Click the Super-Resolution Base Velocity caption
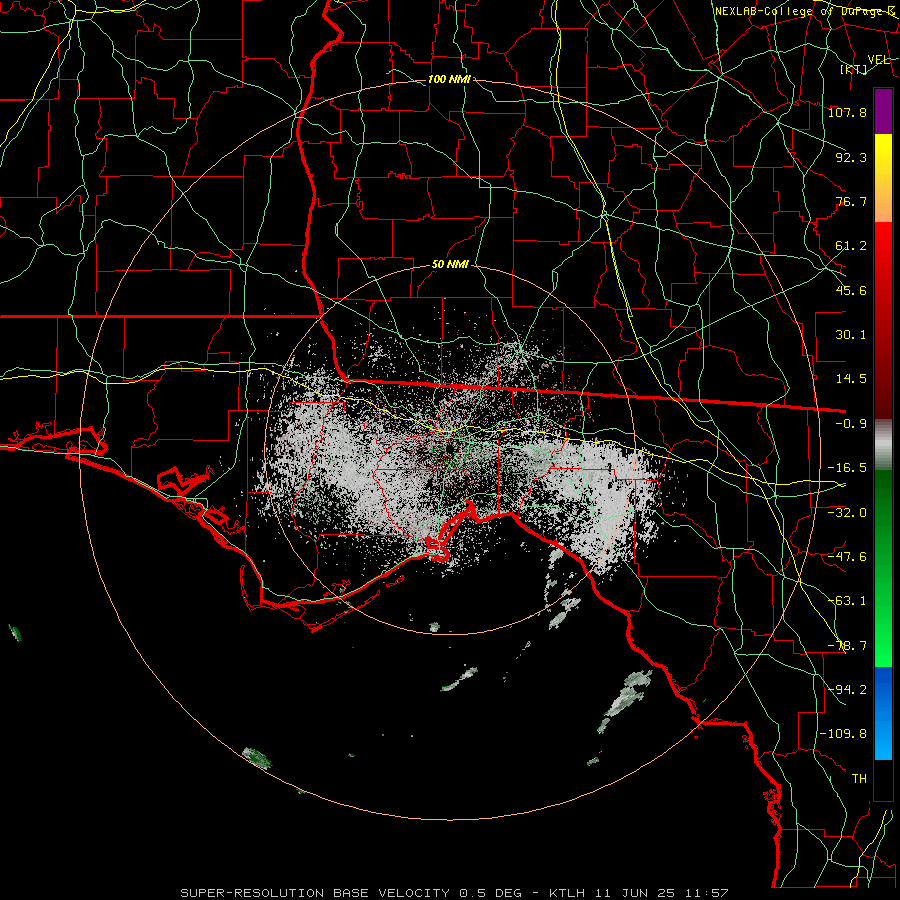This screenshot has height=900, width=900. pyautogui.click(x=455, y=893)
